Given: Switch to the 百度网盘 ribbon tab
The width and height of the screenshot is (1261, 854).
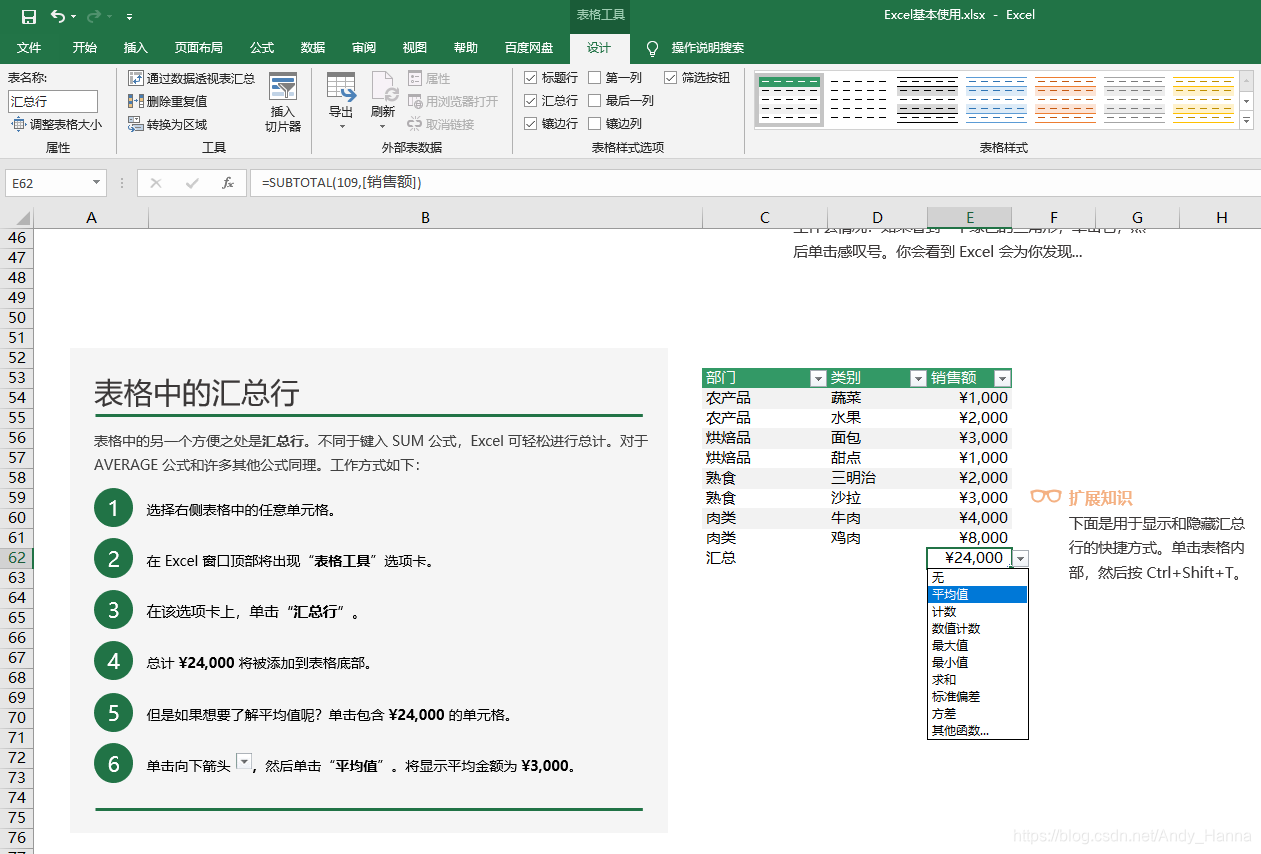Looking at the screenshot, I should click(x=529, y=48).
